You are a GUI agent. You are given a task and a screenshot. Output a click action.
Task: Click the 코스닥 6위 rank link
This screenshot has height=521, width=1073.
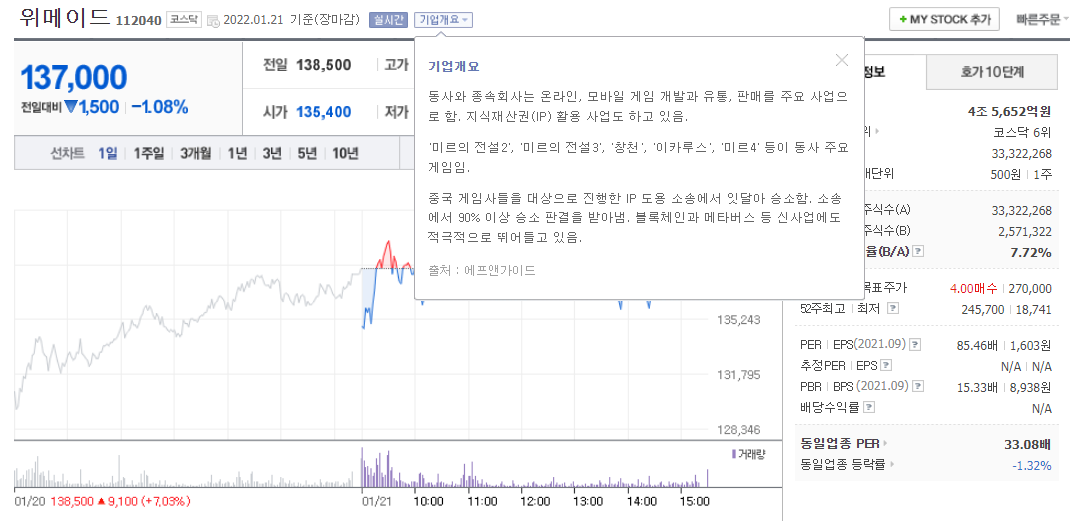tap(1021, 131)
